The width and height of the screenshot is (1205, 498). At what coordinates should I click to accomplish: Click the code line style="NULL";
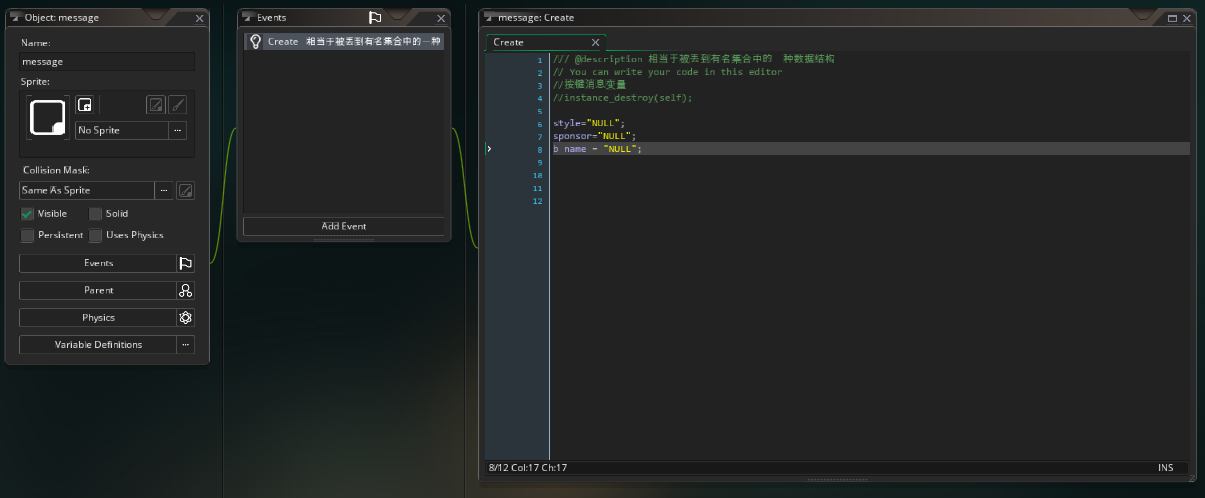click(x=588, y=122)
